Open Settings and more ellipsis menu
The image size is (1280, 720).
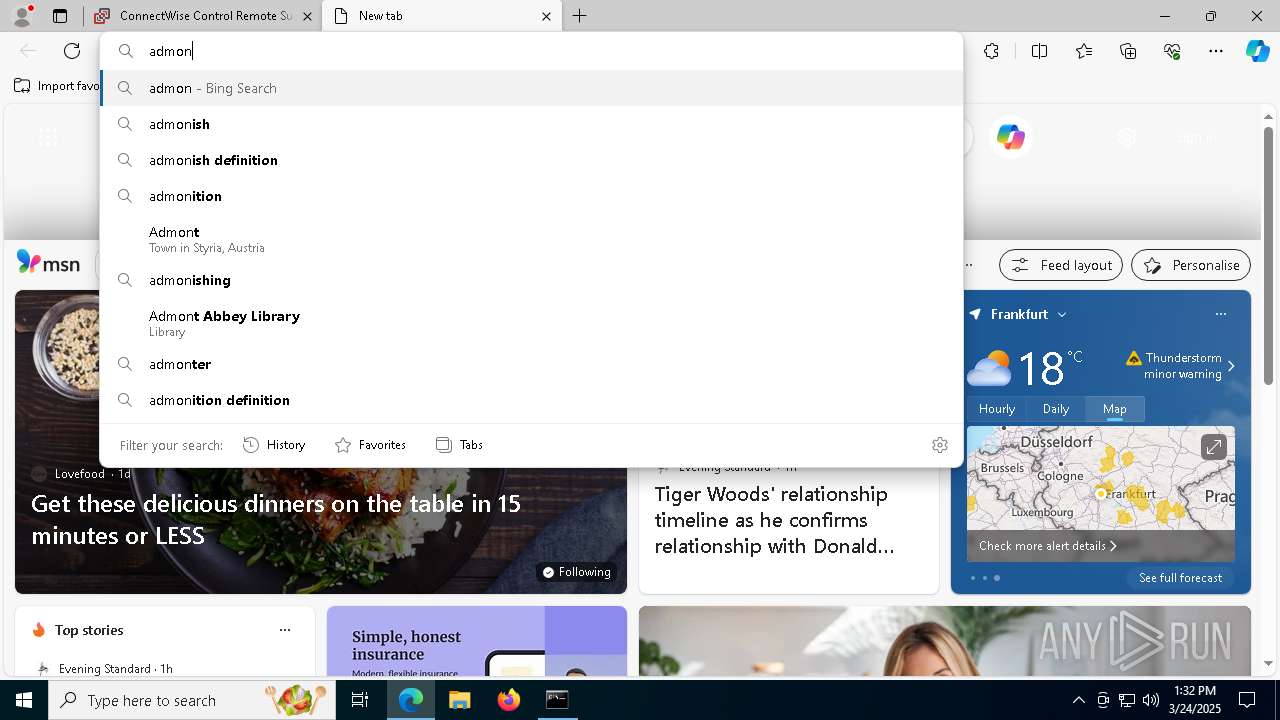[x=1216, y=51]
